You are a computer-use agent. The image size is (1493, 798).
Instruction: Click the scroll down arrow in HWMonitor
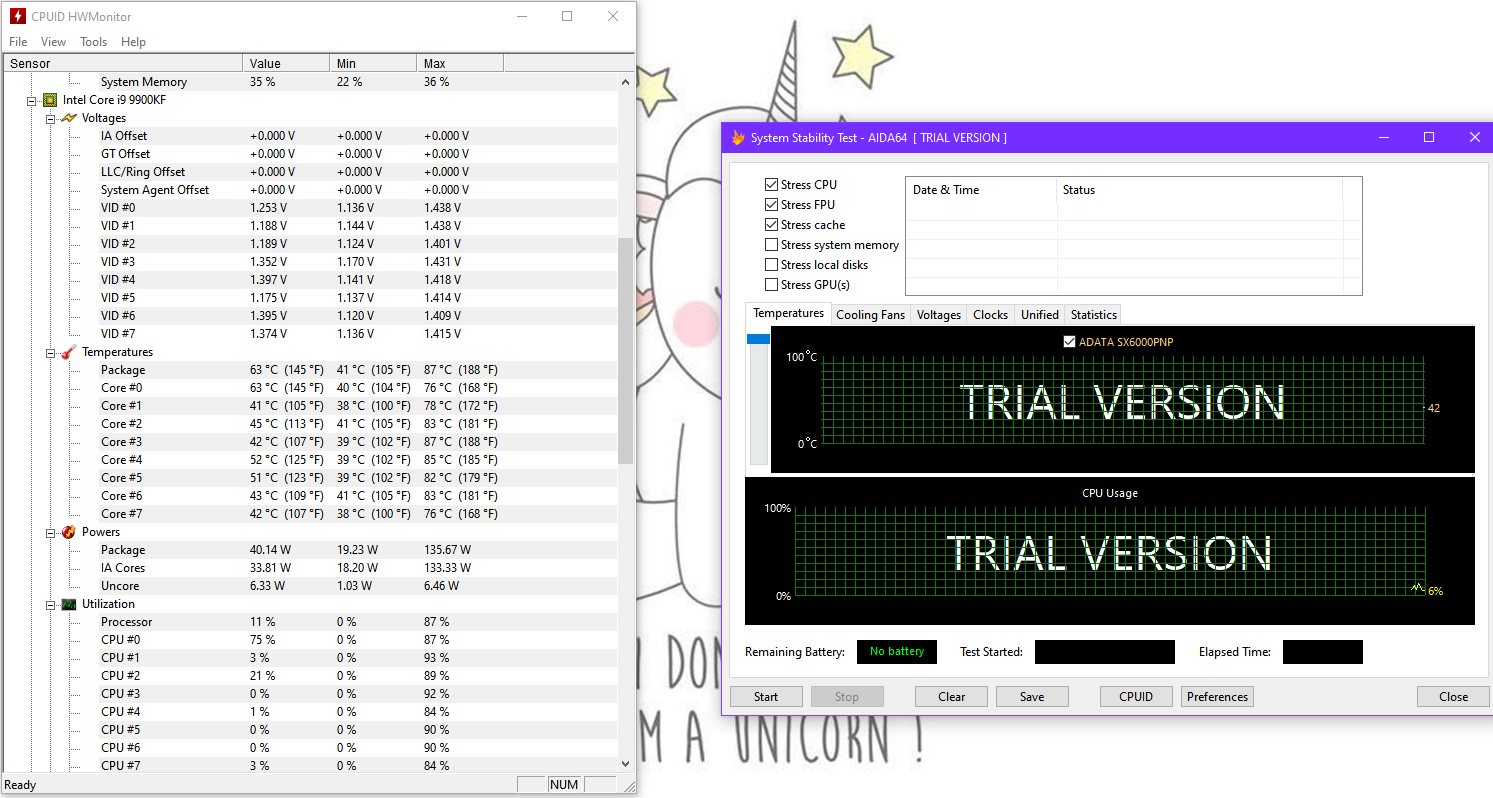pos(626,764)
